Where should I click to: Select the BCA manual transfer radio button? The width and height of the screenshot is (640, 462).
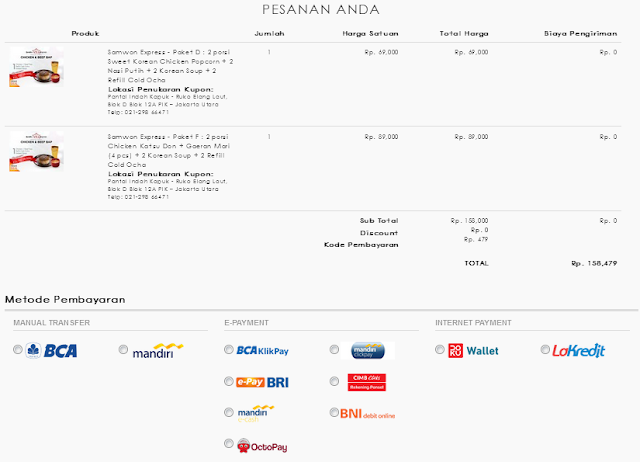pos(18,349)
